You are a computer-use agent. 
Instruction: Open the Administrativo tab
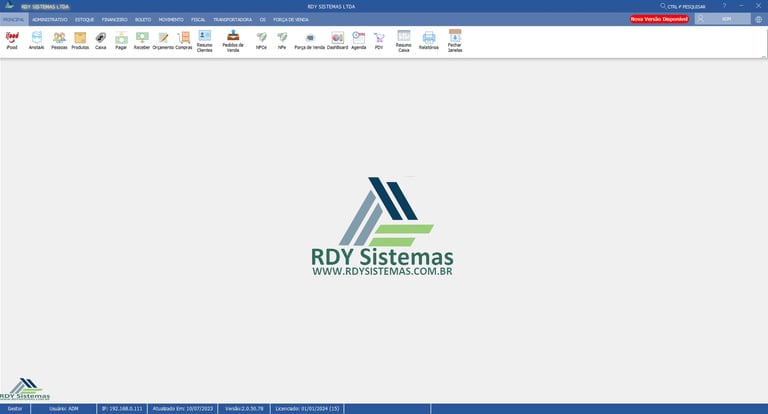tap(50, 20)
